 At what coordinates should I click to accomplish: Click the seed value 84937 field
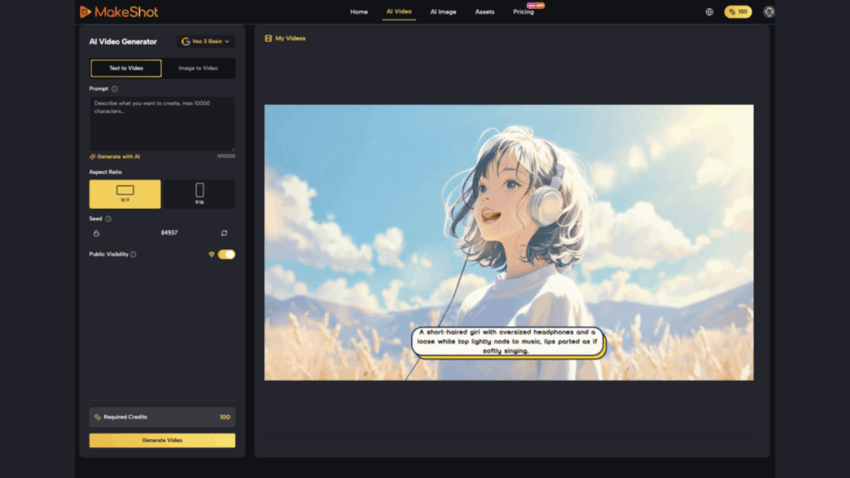click(x=169, y=233)
